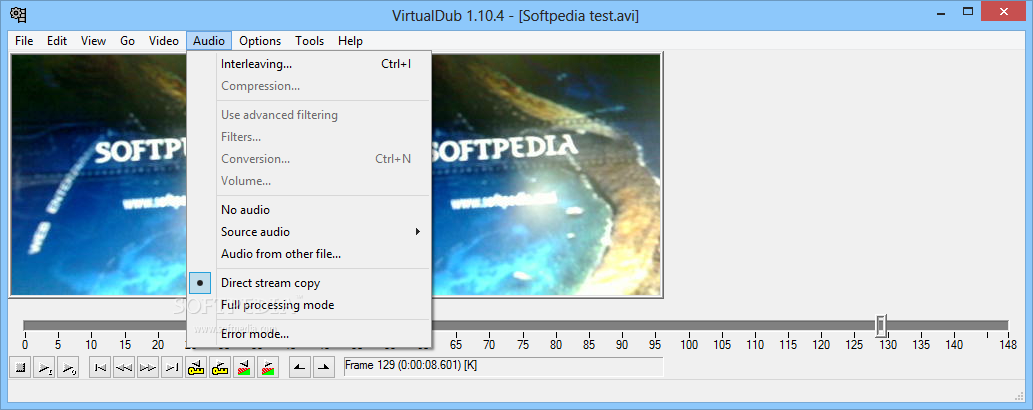Click the position slider thumb near frame 129

(881, 325)
